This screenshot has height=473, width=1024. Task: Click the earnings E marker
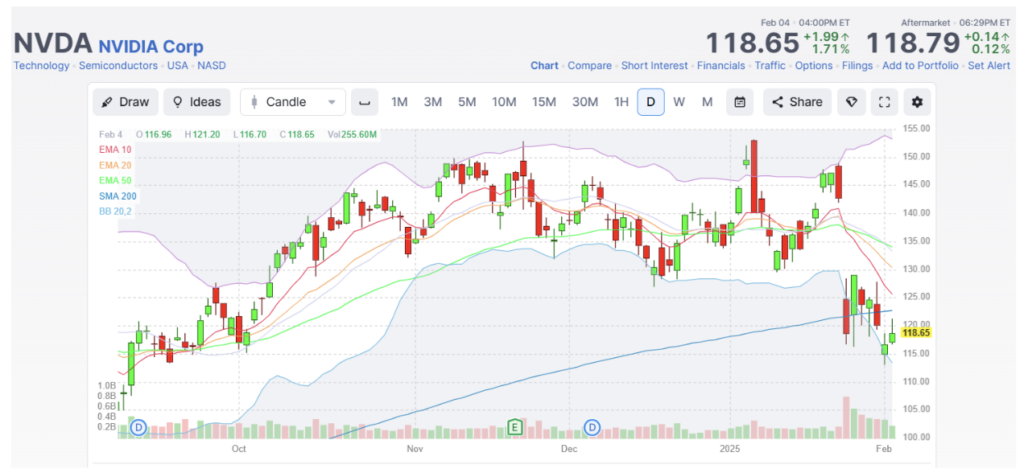(x=516, y=428)
